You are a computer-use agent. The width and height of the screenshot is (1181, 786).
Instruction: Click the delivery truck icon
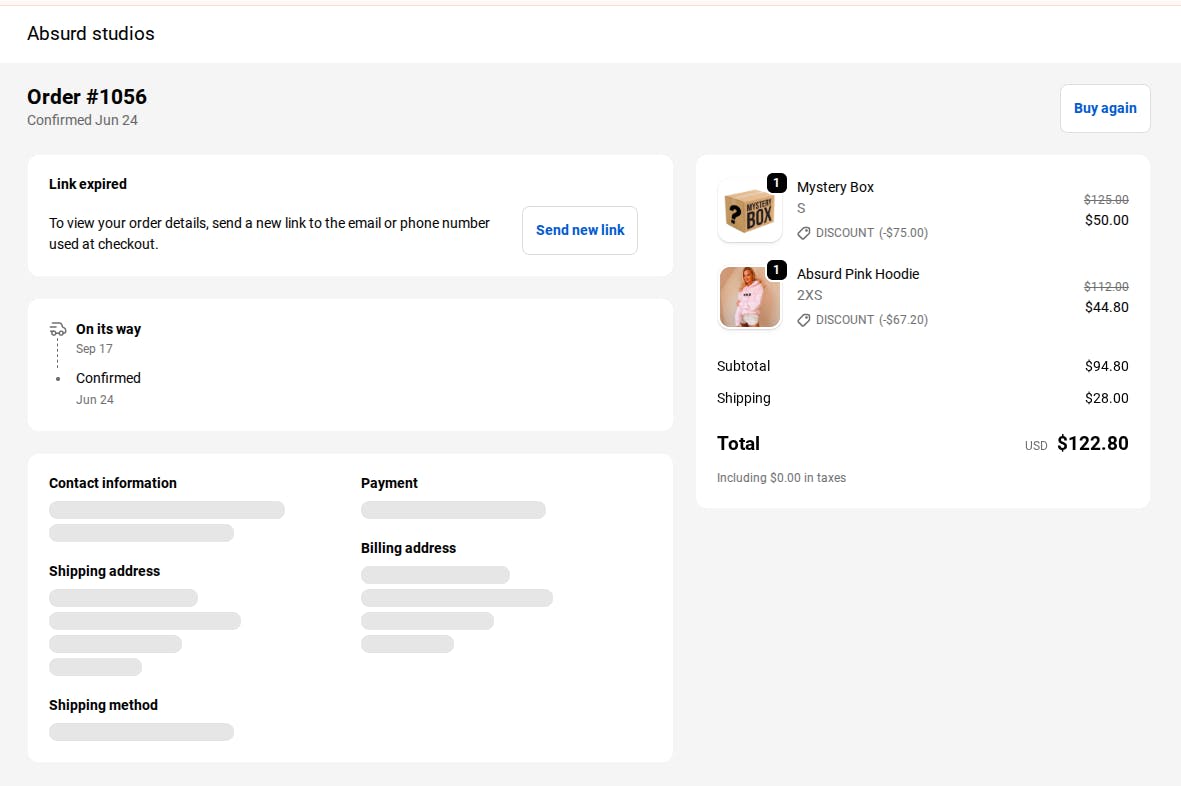(x=58, y=329)
